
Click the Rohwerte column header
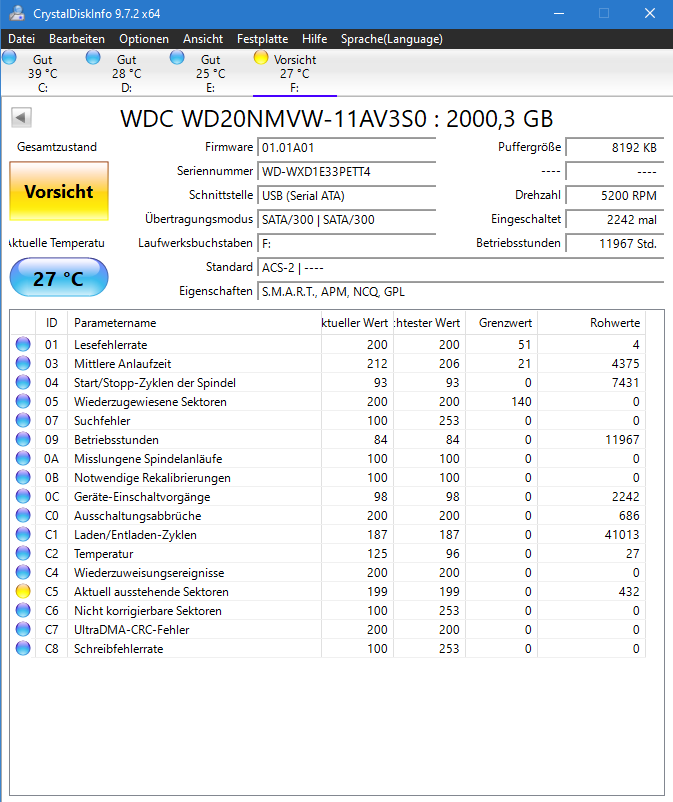591,323
